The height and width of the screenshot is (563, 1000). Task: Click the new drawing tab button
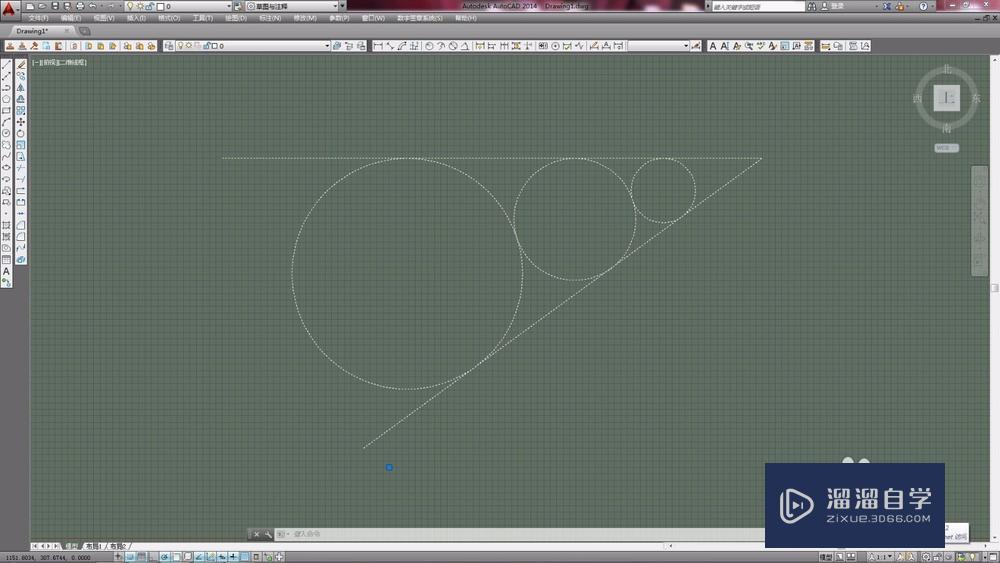[85, 31]
